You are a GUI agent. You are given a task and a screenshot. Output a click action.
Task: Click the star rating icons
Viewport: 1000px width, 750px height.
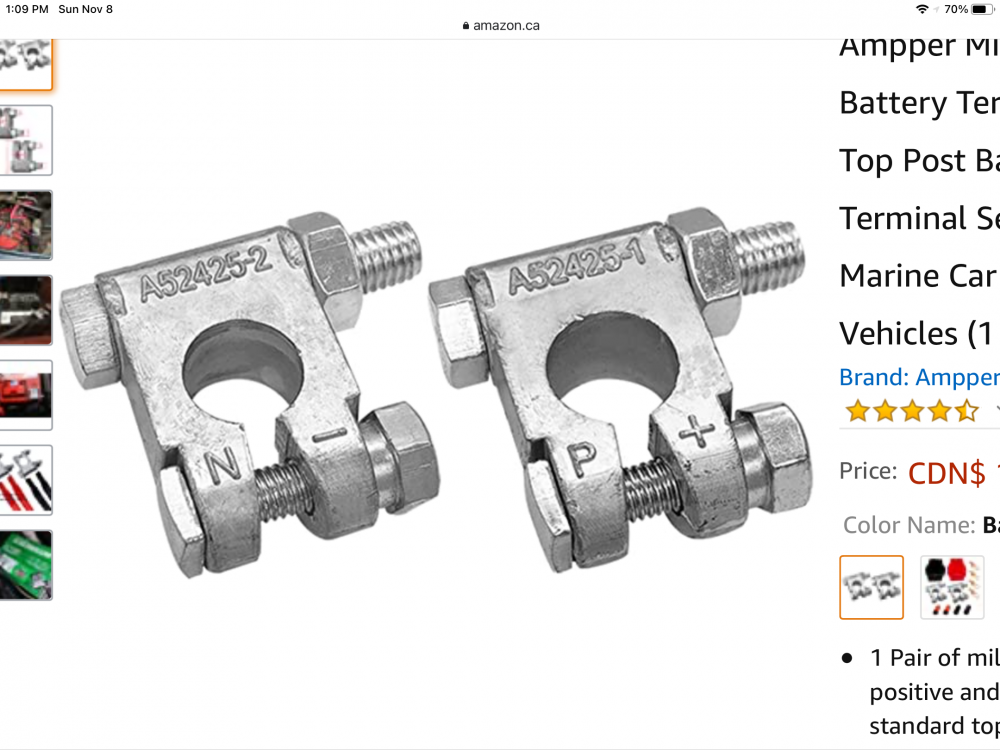click(912, 411)
